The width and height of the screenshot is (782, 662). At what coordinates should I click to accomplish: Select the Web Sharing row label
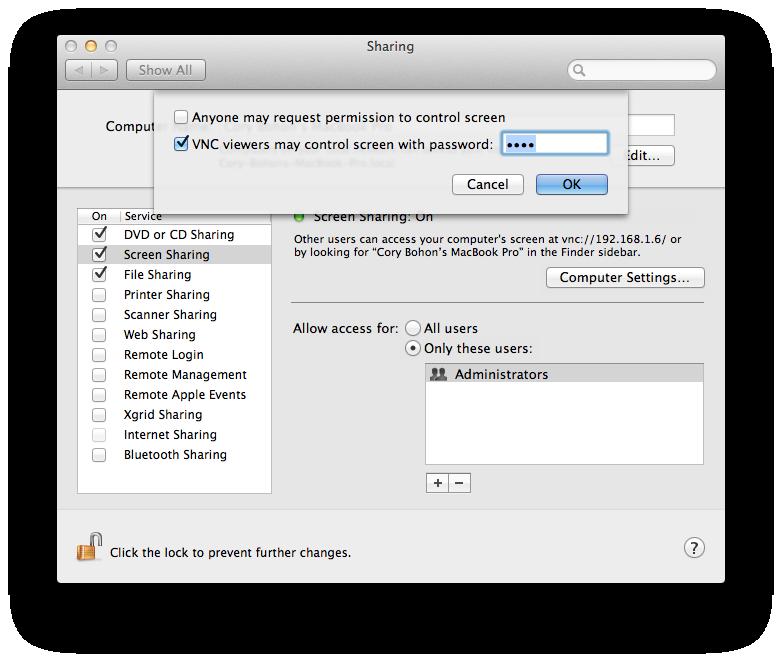click(160, 335)
